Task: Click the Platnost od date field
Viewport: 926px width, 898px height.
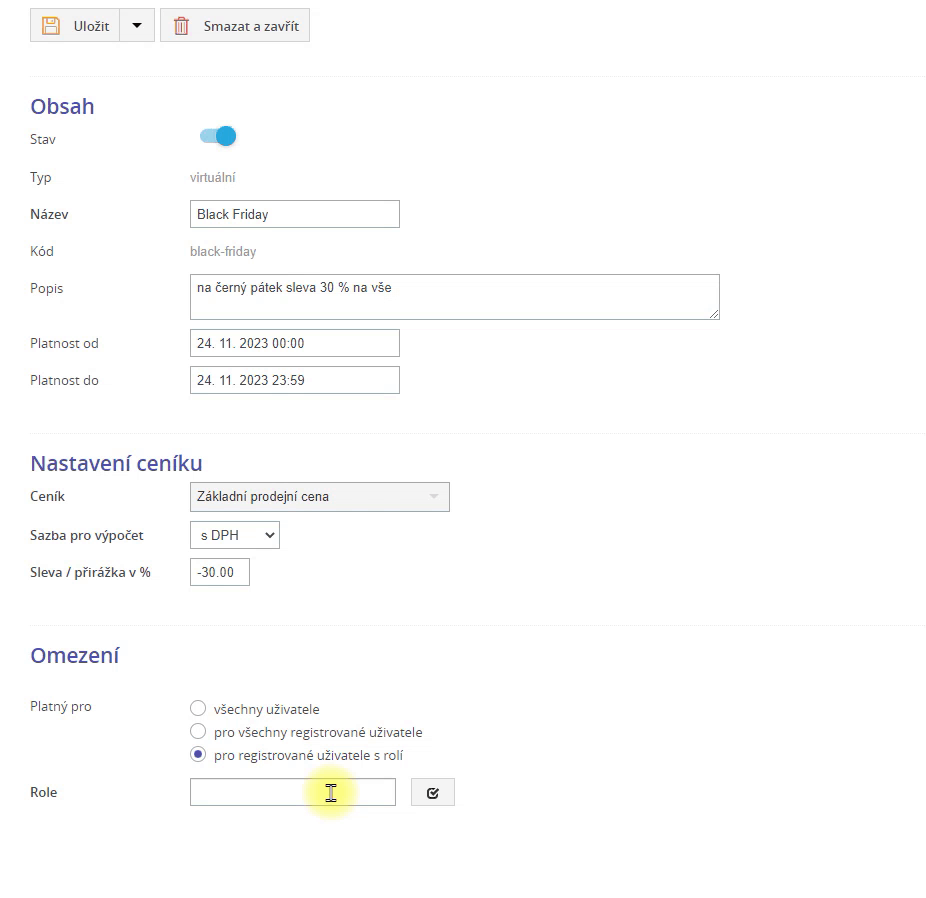Action: click(x=294, y=343)
